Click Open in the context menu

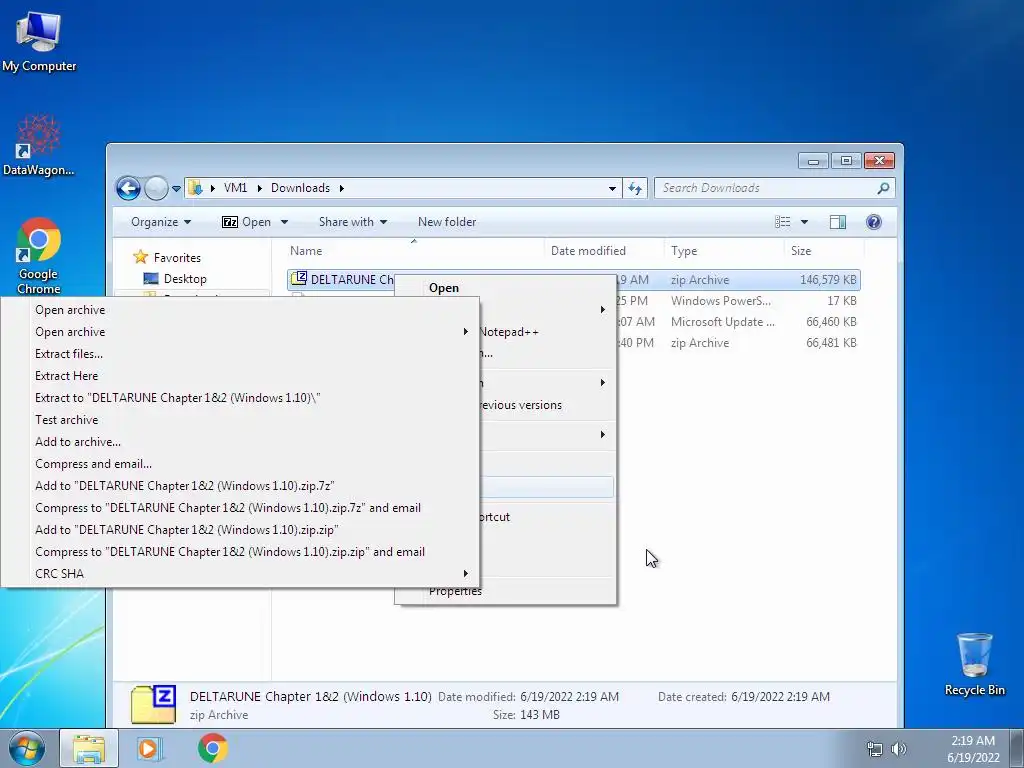click(444, 288)
